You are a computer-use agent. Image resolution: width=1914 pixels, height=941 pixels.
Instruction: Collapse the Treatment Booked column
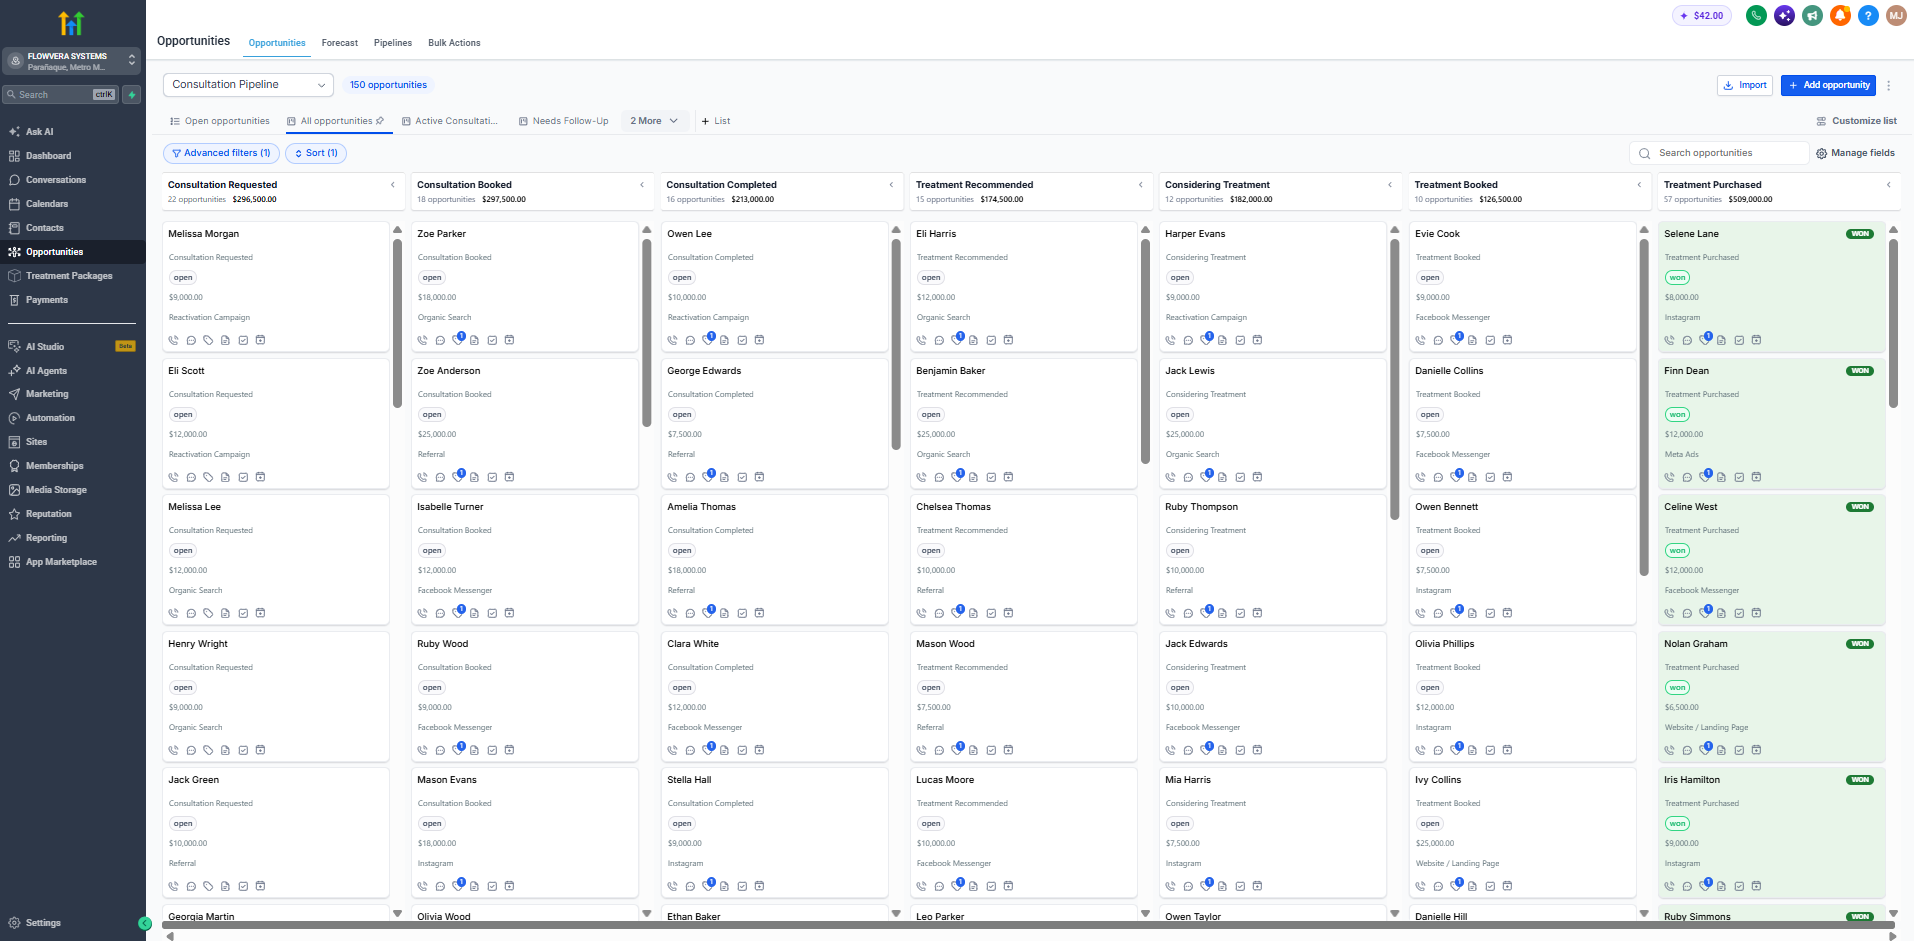click(x=1639, y=185)
